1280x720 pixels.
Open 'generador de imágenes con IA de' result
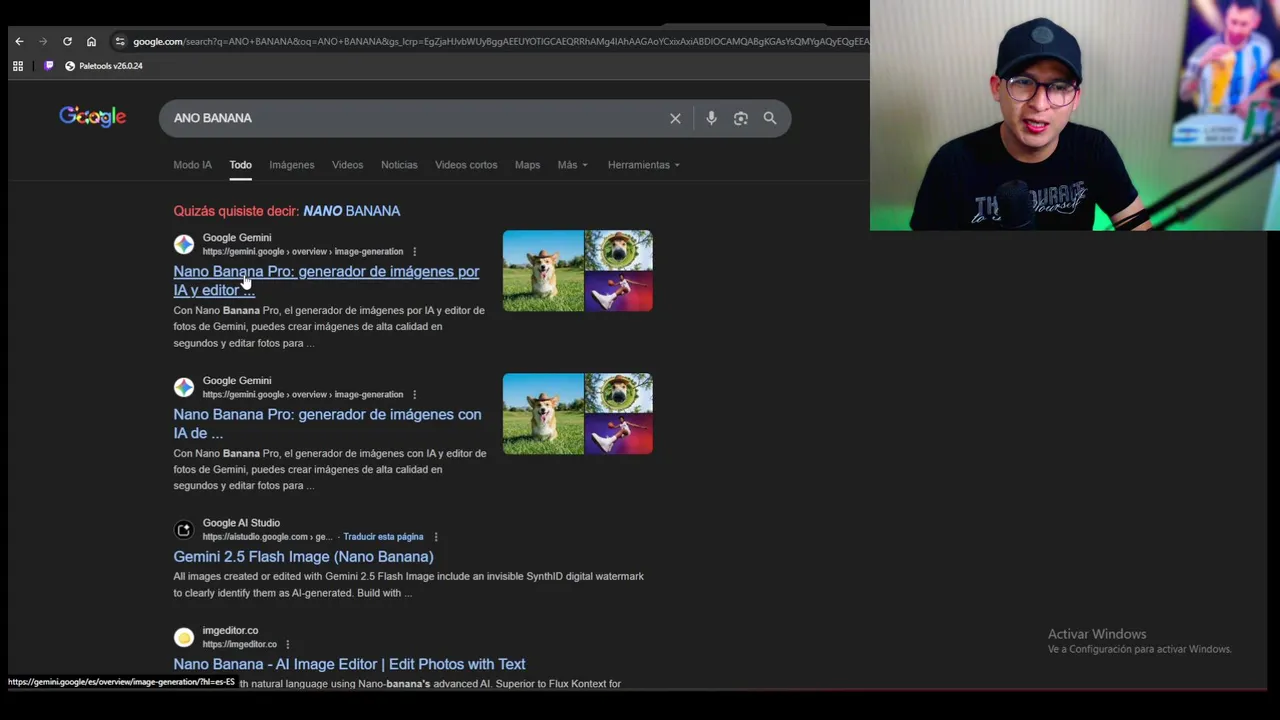coord(327,424)
